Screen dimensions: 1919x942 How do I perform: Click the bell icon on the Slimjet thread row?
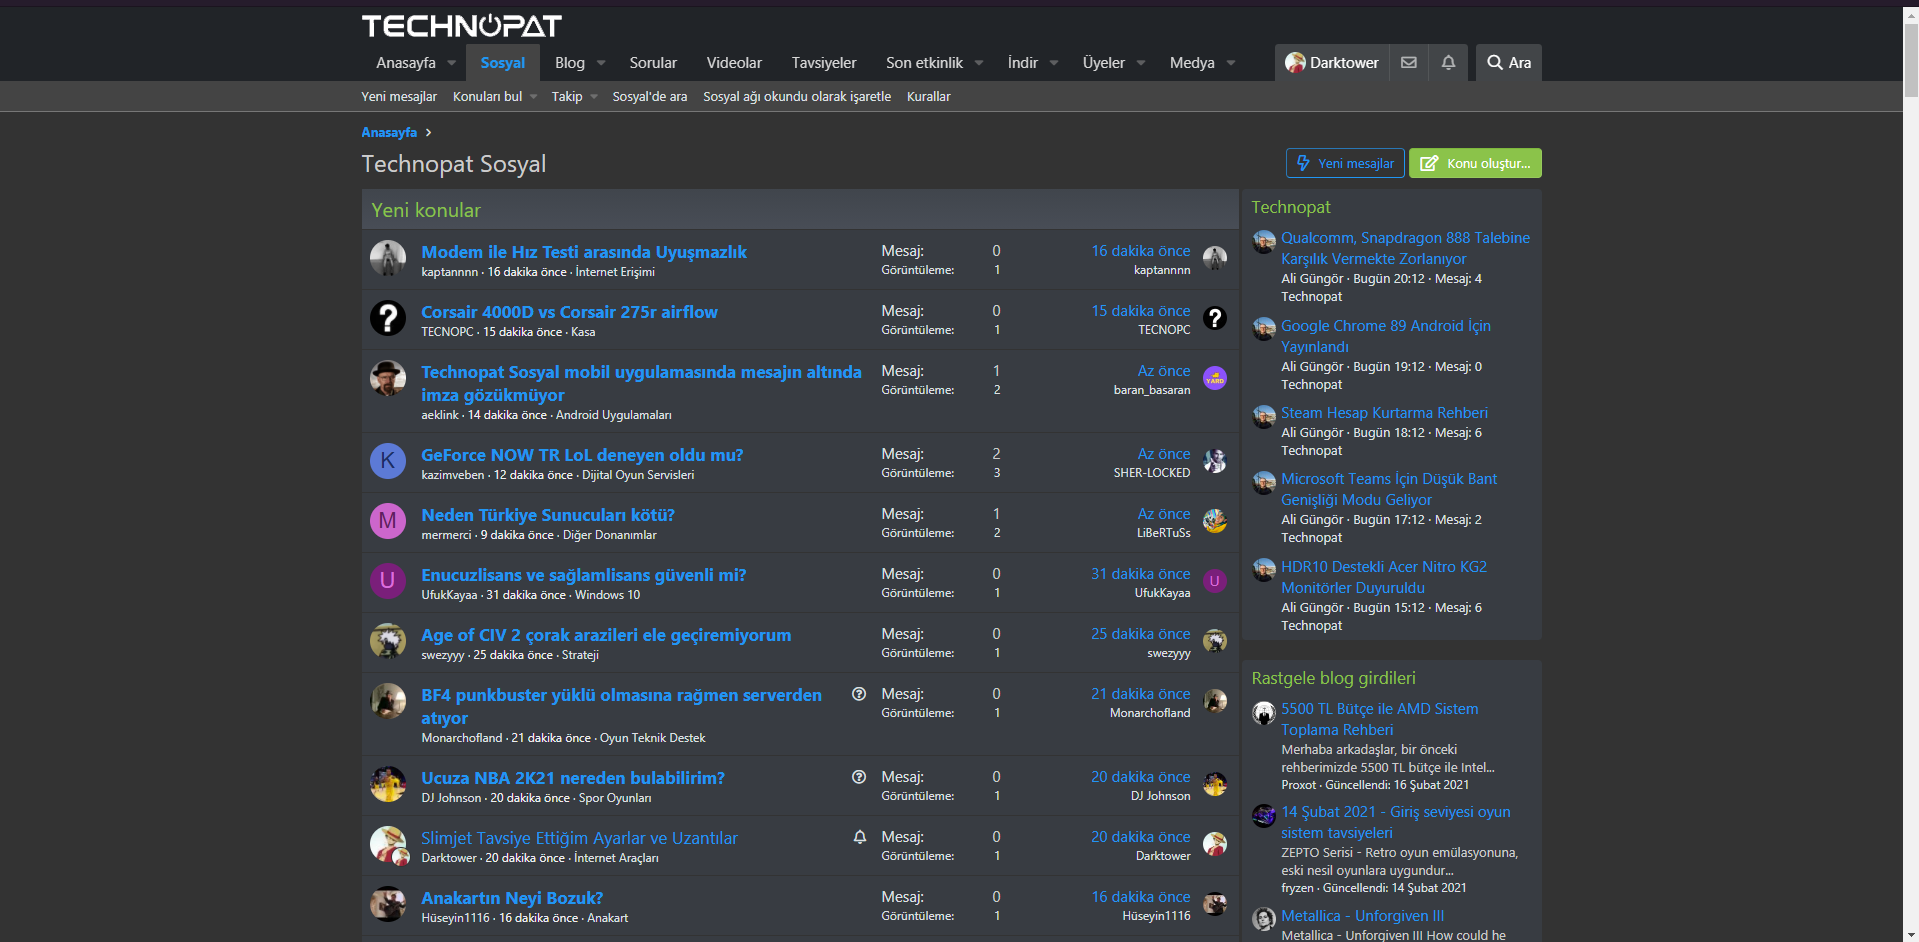[x=858, y=837]
